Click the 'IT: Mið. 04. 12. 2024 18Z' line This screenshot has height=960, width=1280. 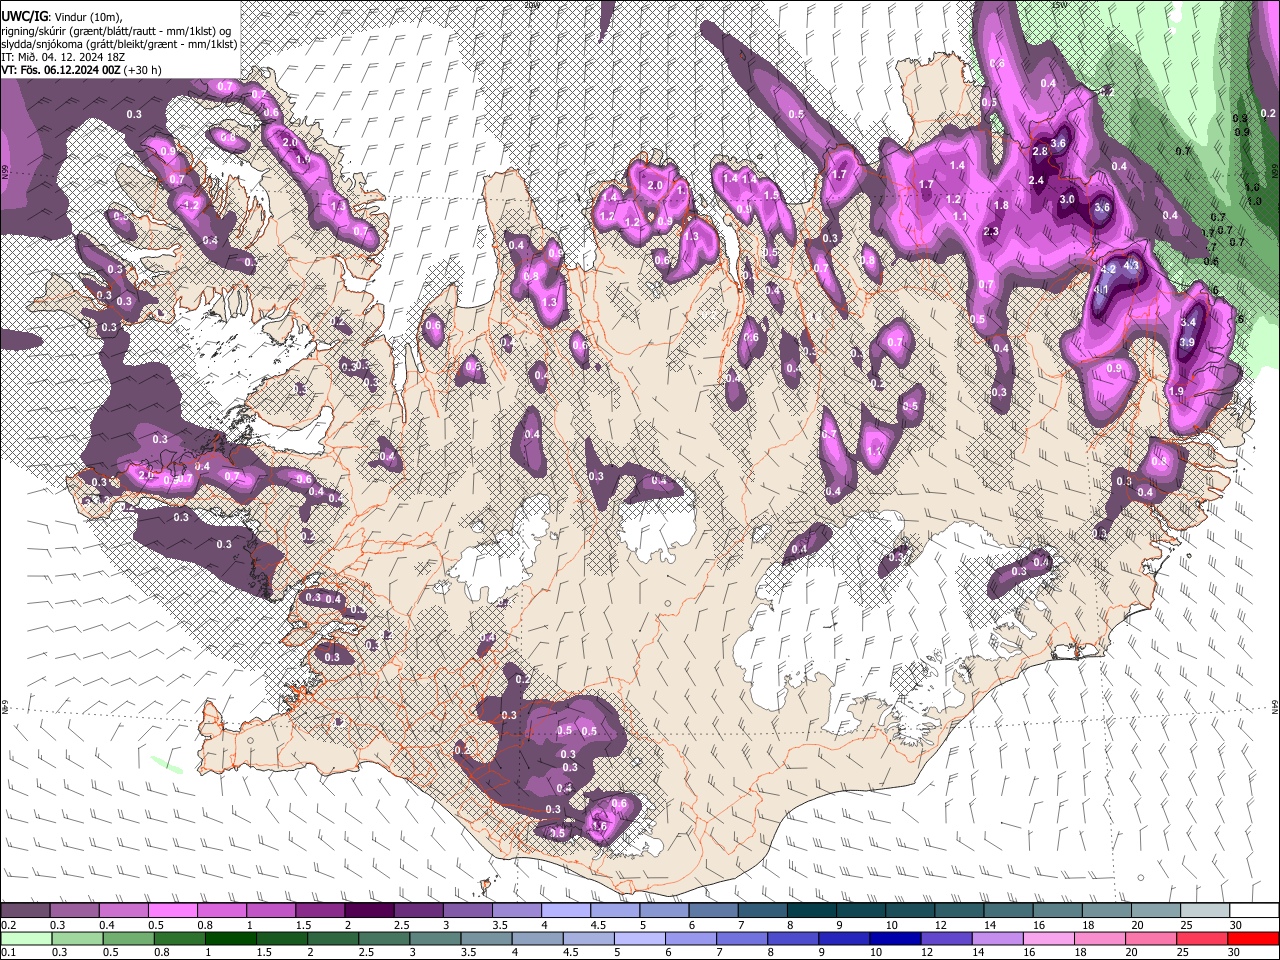62,57
